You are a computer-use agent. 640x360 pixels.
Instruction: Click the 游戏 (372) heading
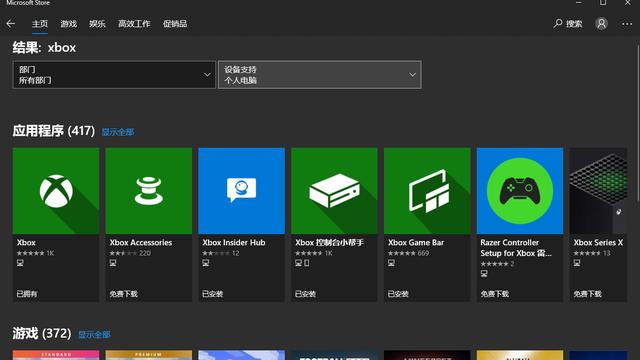pos(42,333)
